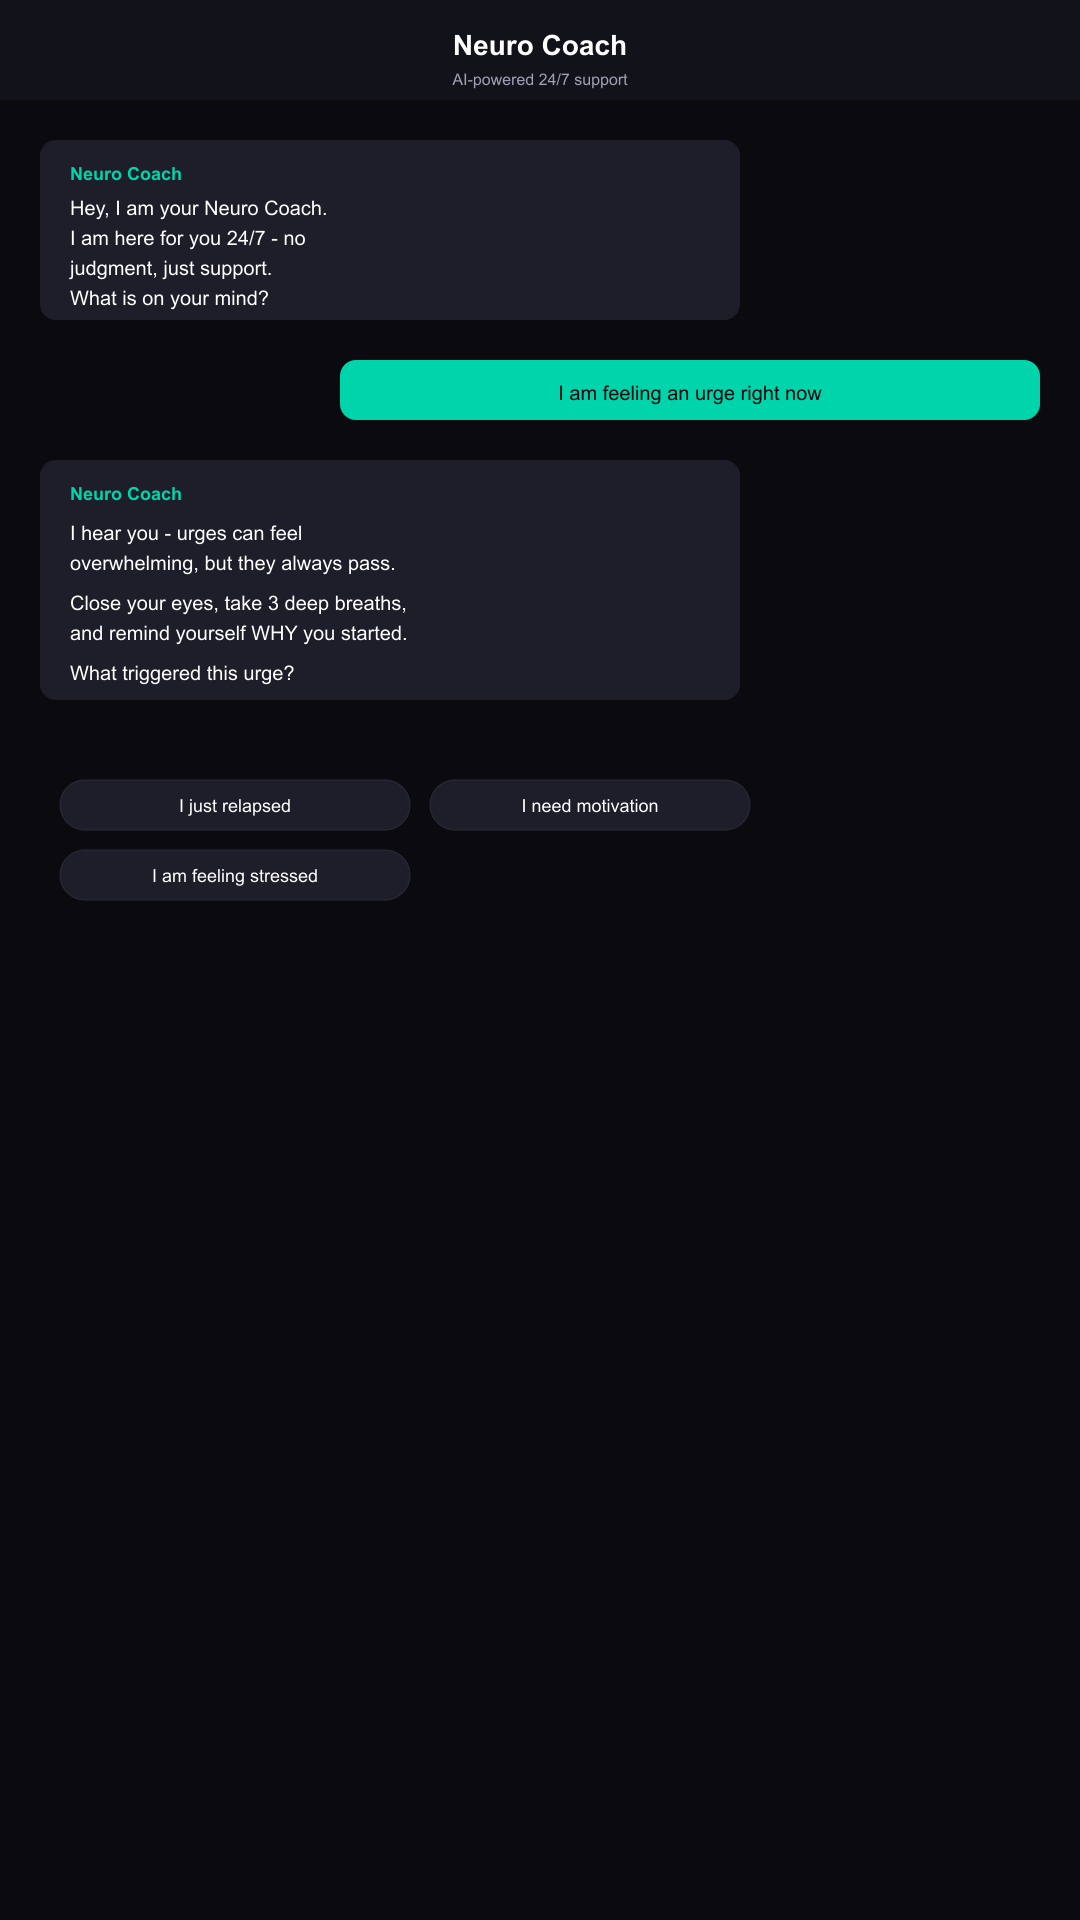Click the Neuro Coach sender name in first bubble
The image size is (1080, 1920).
(x=125, y=173)
